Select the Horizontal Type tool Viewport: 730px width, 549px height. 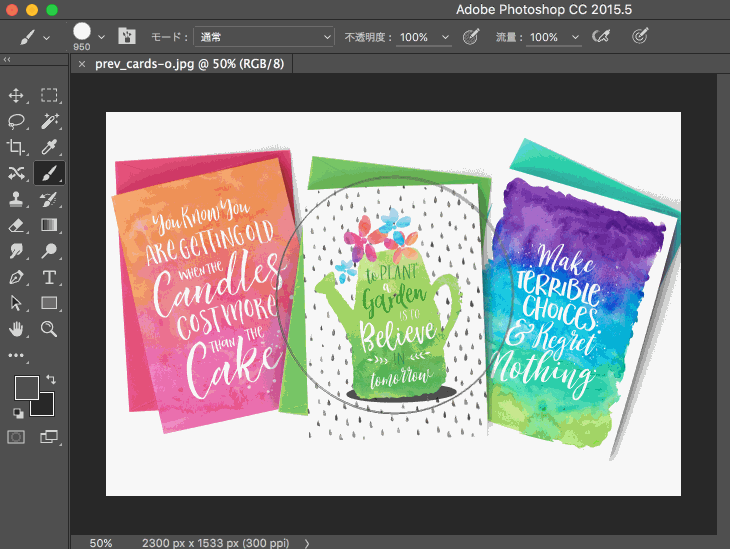tap(49, 277)
